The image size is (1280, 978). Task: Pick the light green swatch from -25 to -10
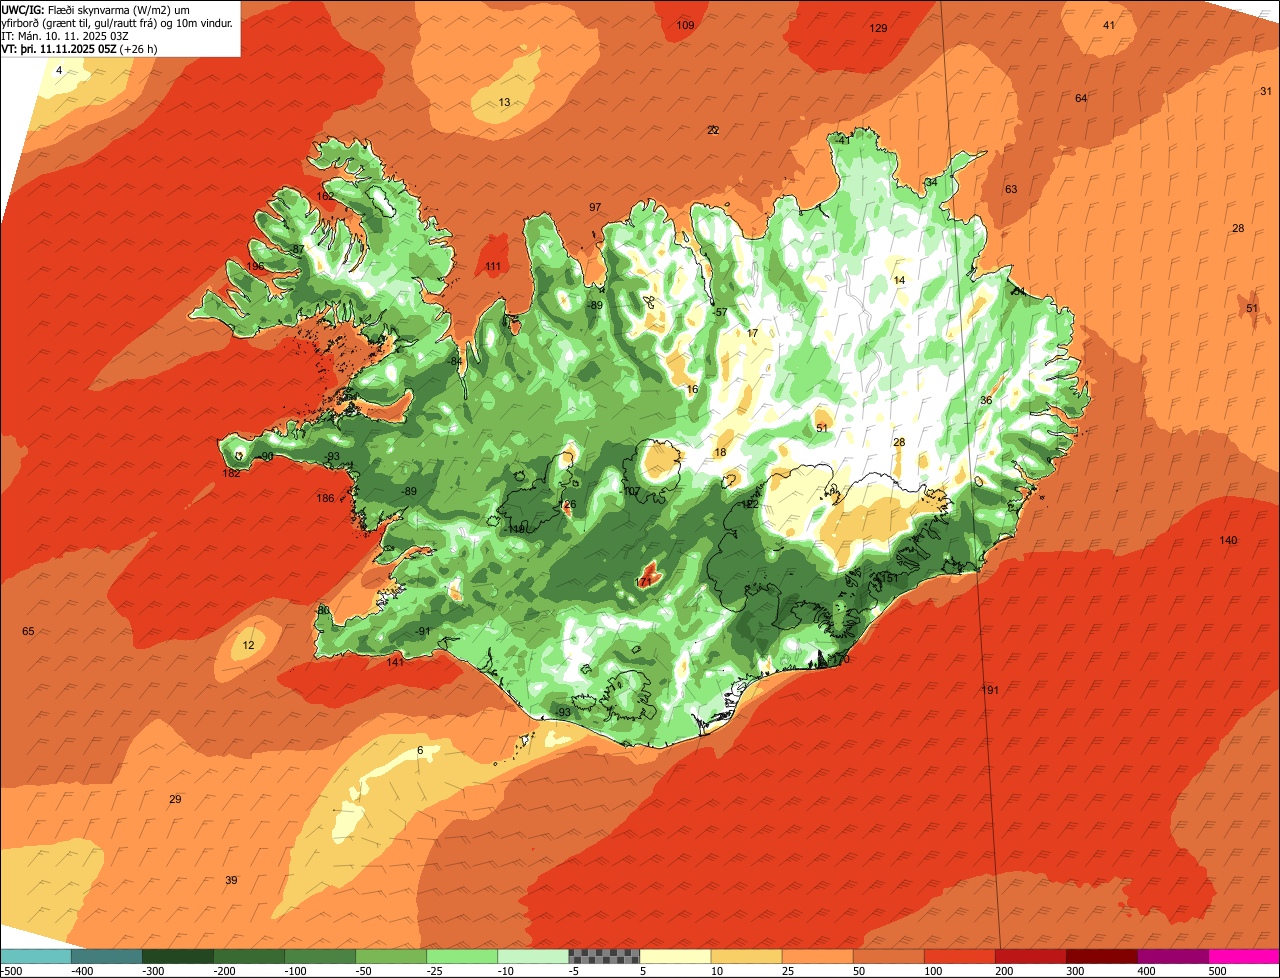(x=461, y=956)
